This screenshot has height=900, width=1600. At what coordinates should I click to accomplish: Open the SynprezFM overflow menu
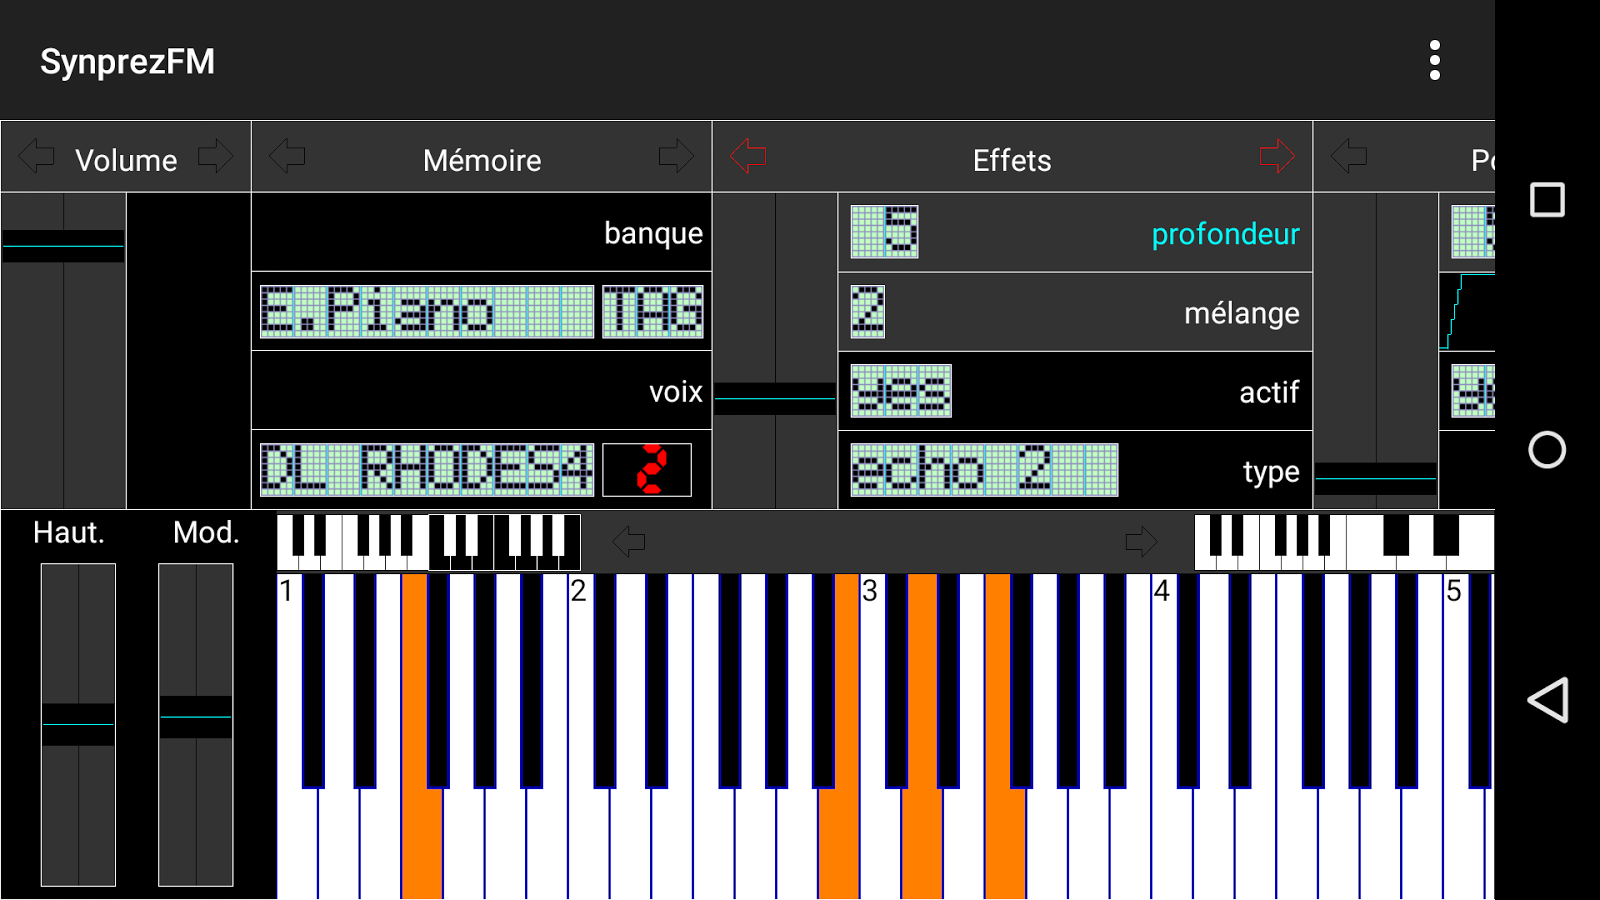click(x=1435, y=60)
